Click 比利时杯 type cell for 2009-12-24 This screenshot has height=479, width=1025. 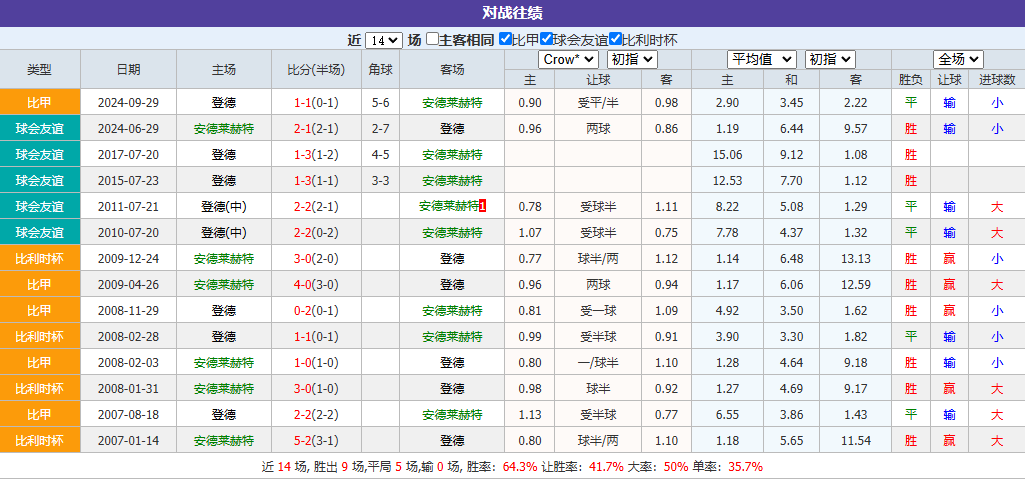[40, 259]
